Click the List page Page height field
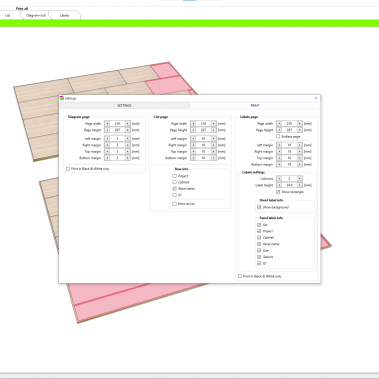The image size is (379, 379). point(203,130)
